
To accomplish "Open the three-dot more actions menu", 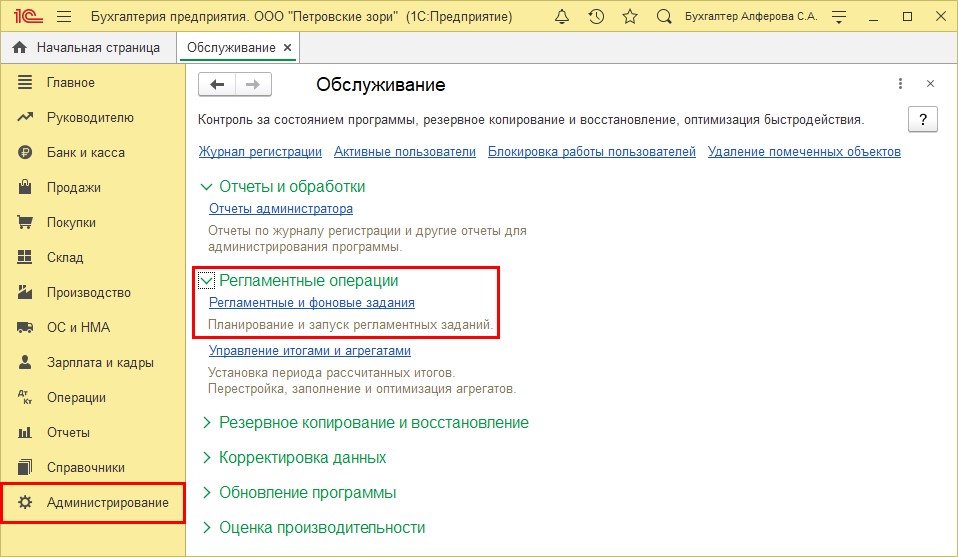I will (900, 84).
